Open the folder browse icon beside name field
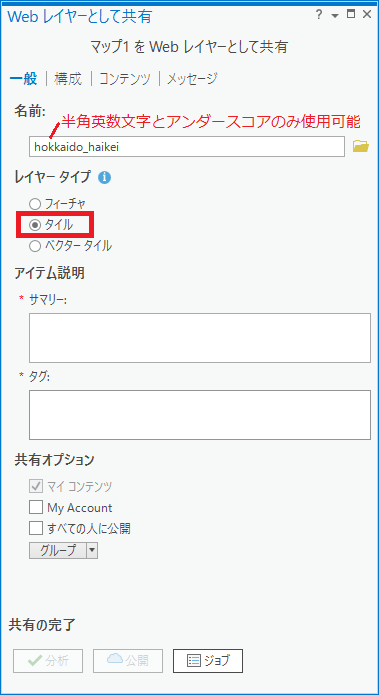 click(360, 146)
